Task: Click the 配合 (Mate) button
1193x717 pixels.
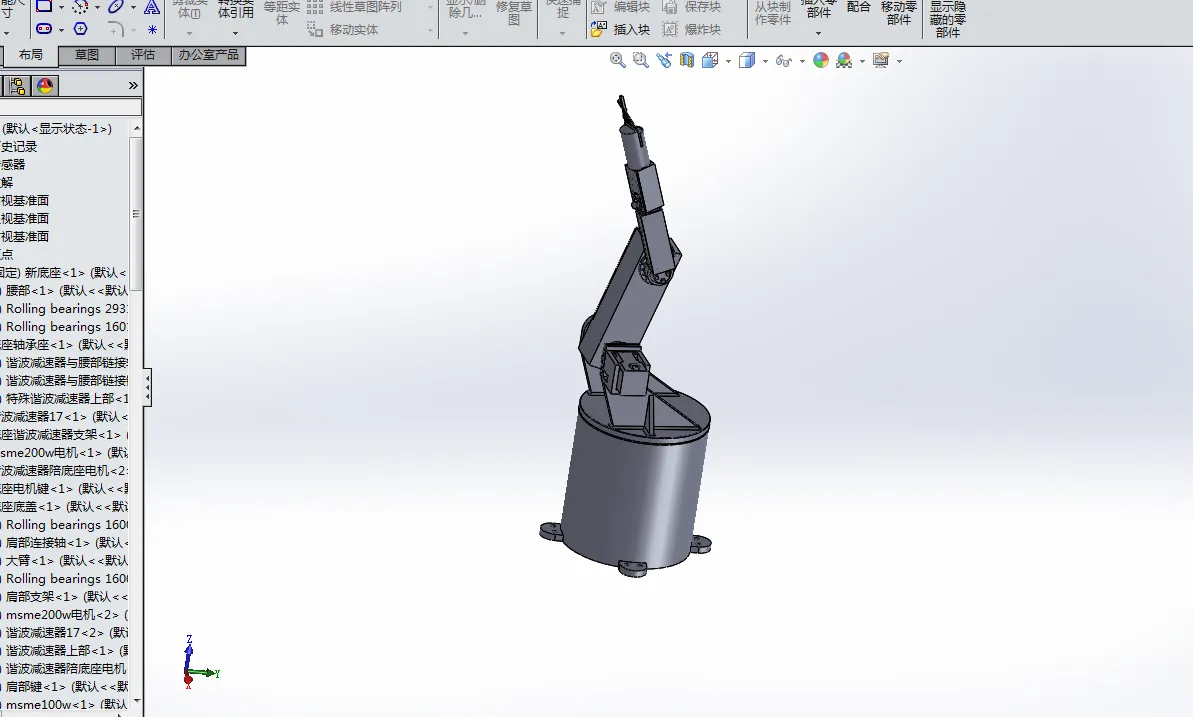Action: (859, 8)
